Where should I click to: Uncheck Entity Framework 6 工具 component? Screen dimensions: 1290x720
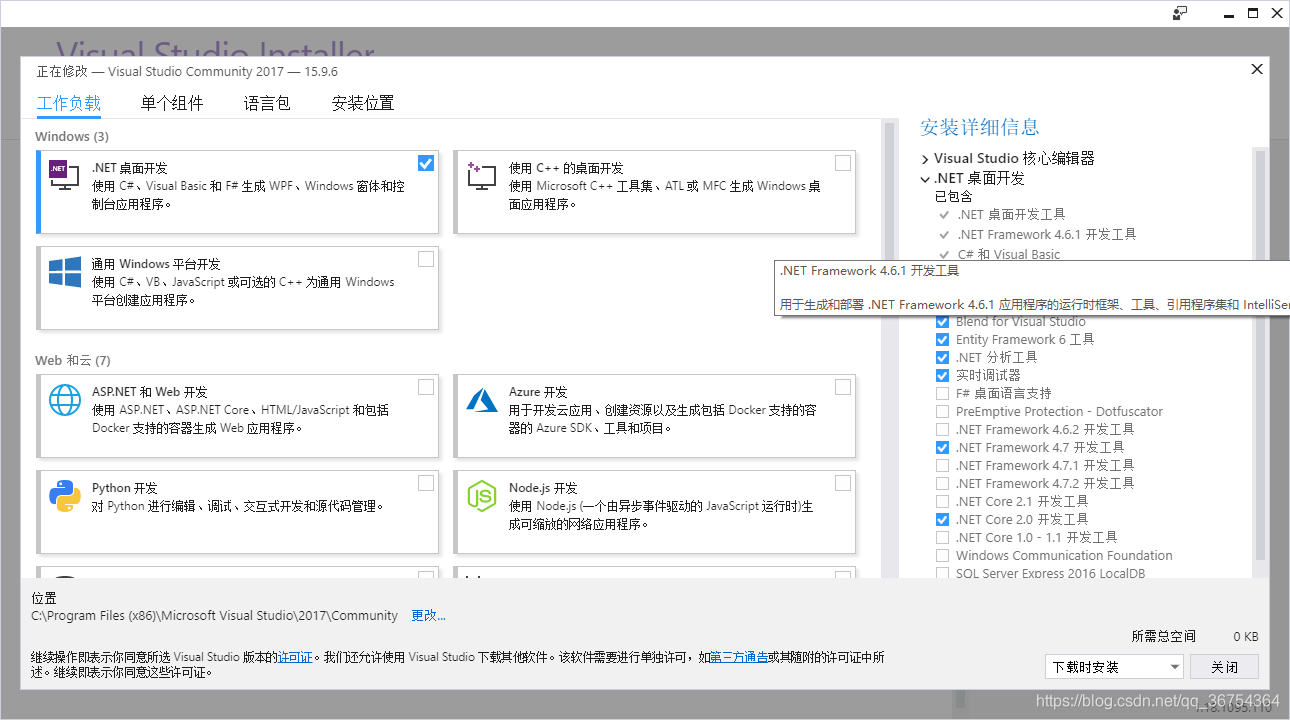click(x=942, y=339)
